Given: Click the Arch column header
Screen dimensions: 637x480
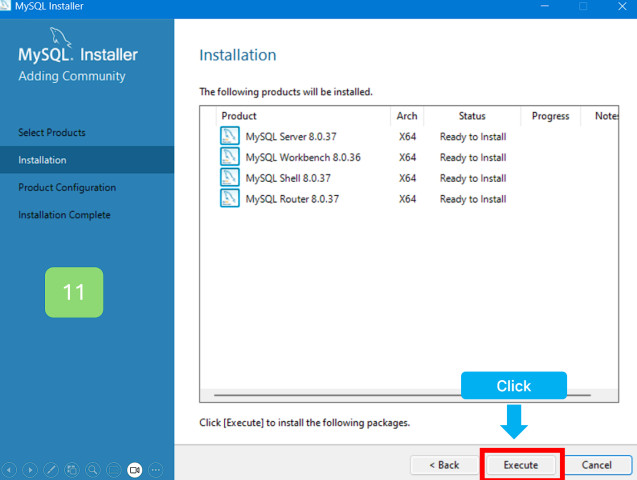Looking at the screenshot, I should (407, 116).
